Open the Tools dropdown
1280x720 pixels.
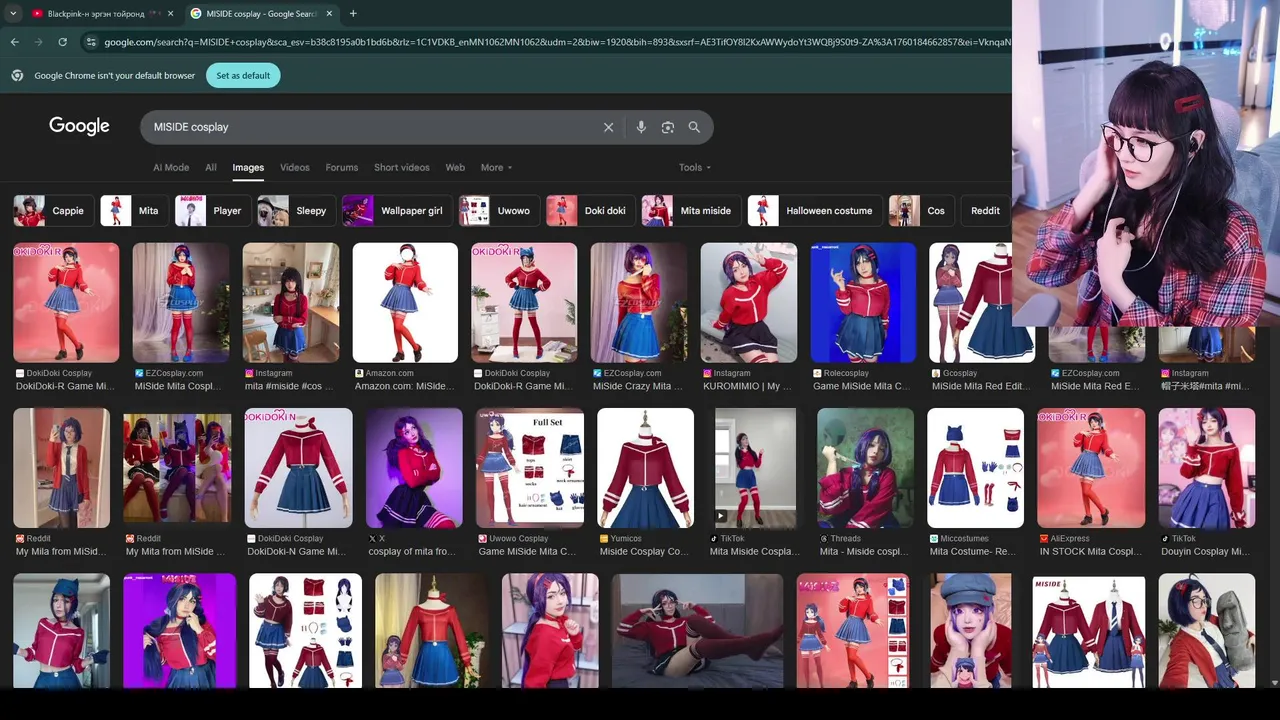pyautogui.click(x=695, y=167)
